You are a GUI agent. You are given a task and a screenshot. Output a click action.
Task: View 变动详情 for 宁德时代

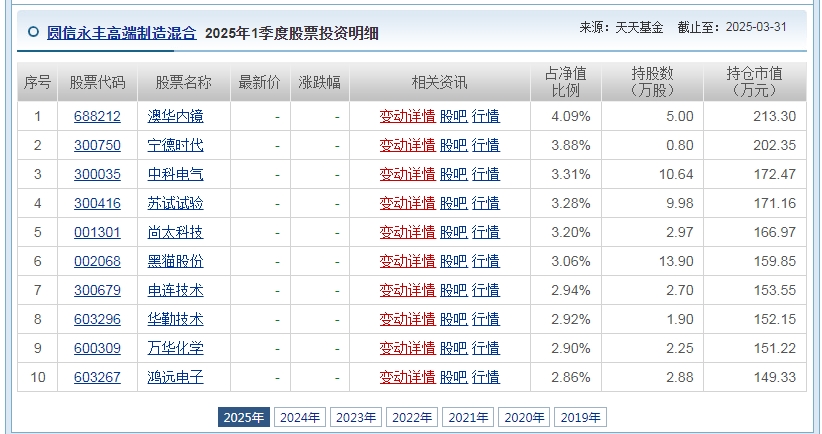tap(408, 145)
